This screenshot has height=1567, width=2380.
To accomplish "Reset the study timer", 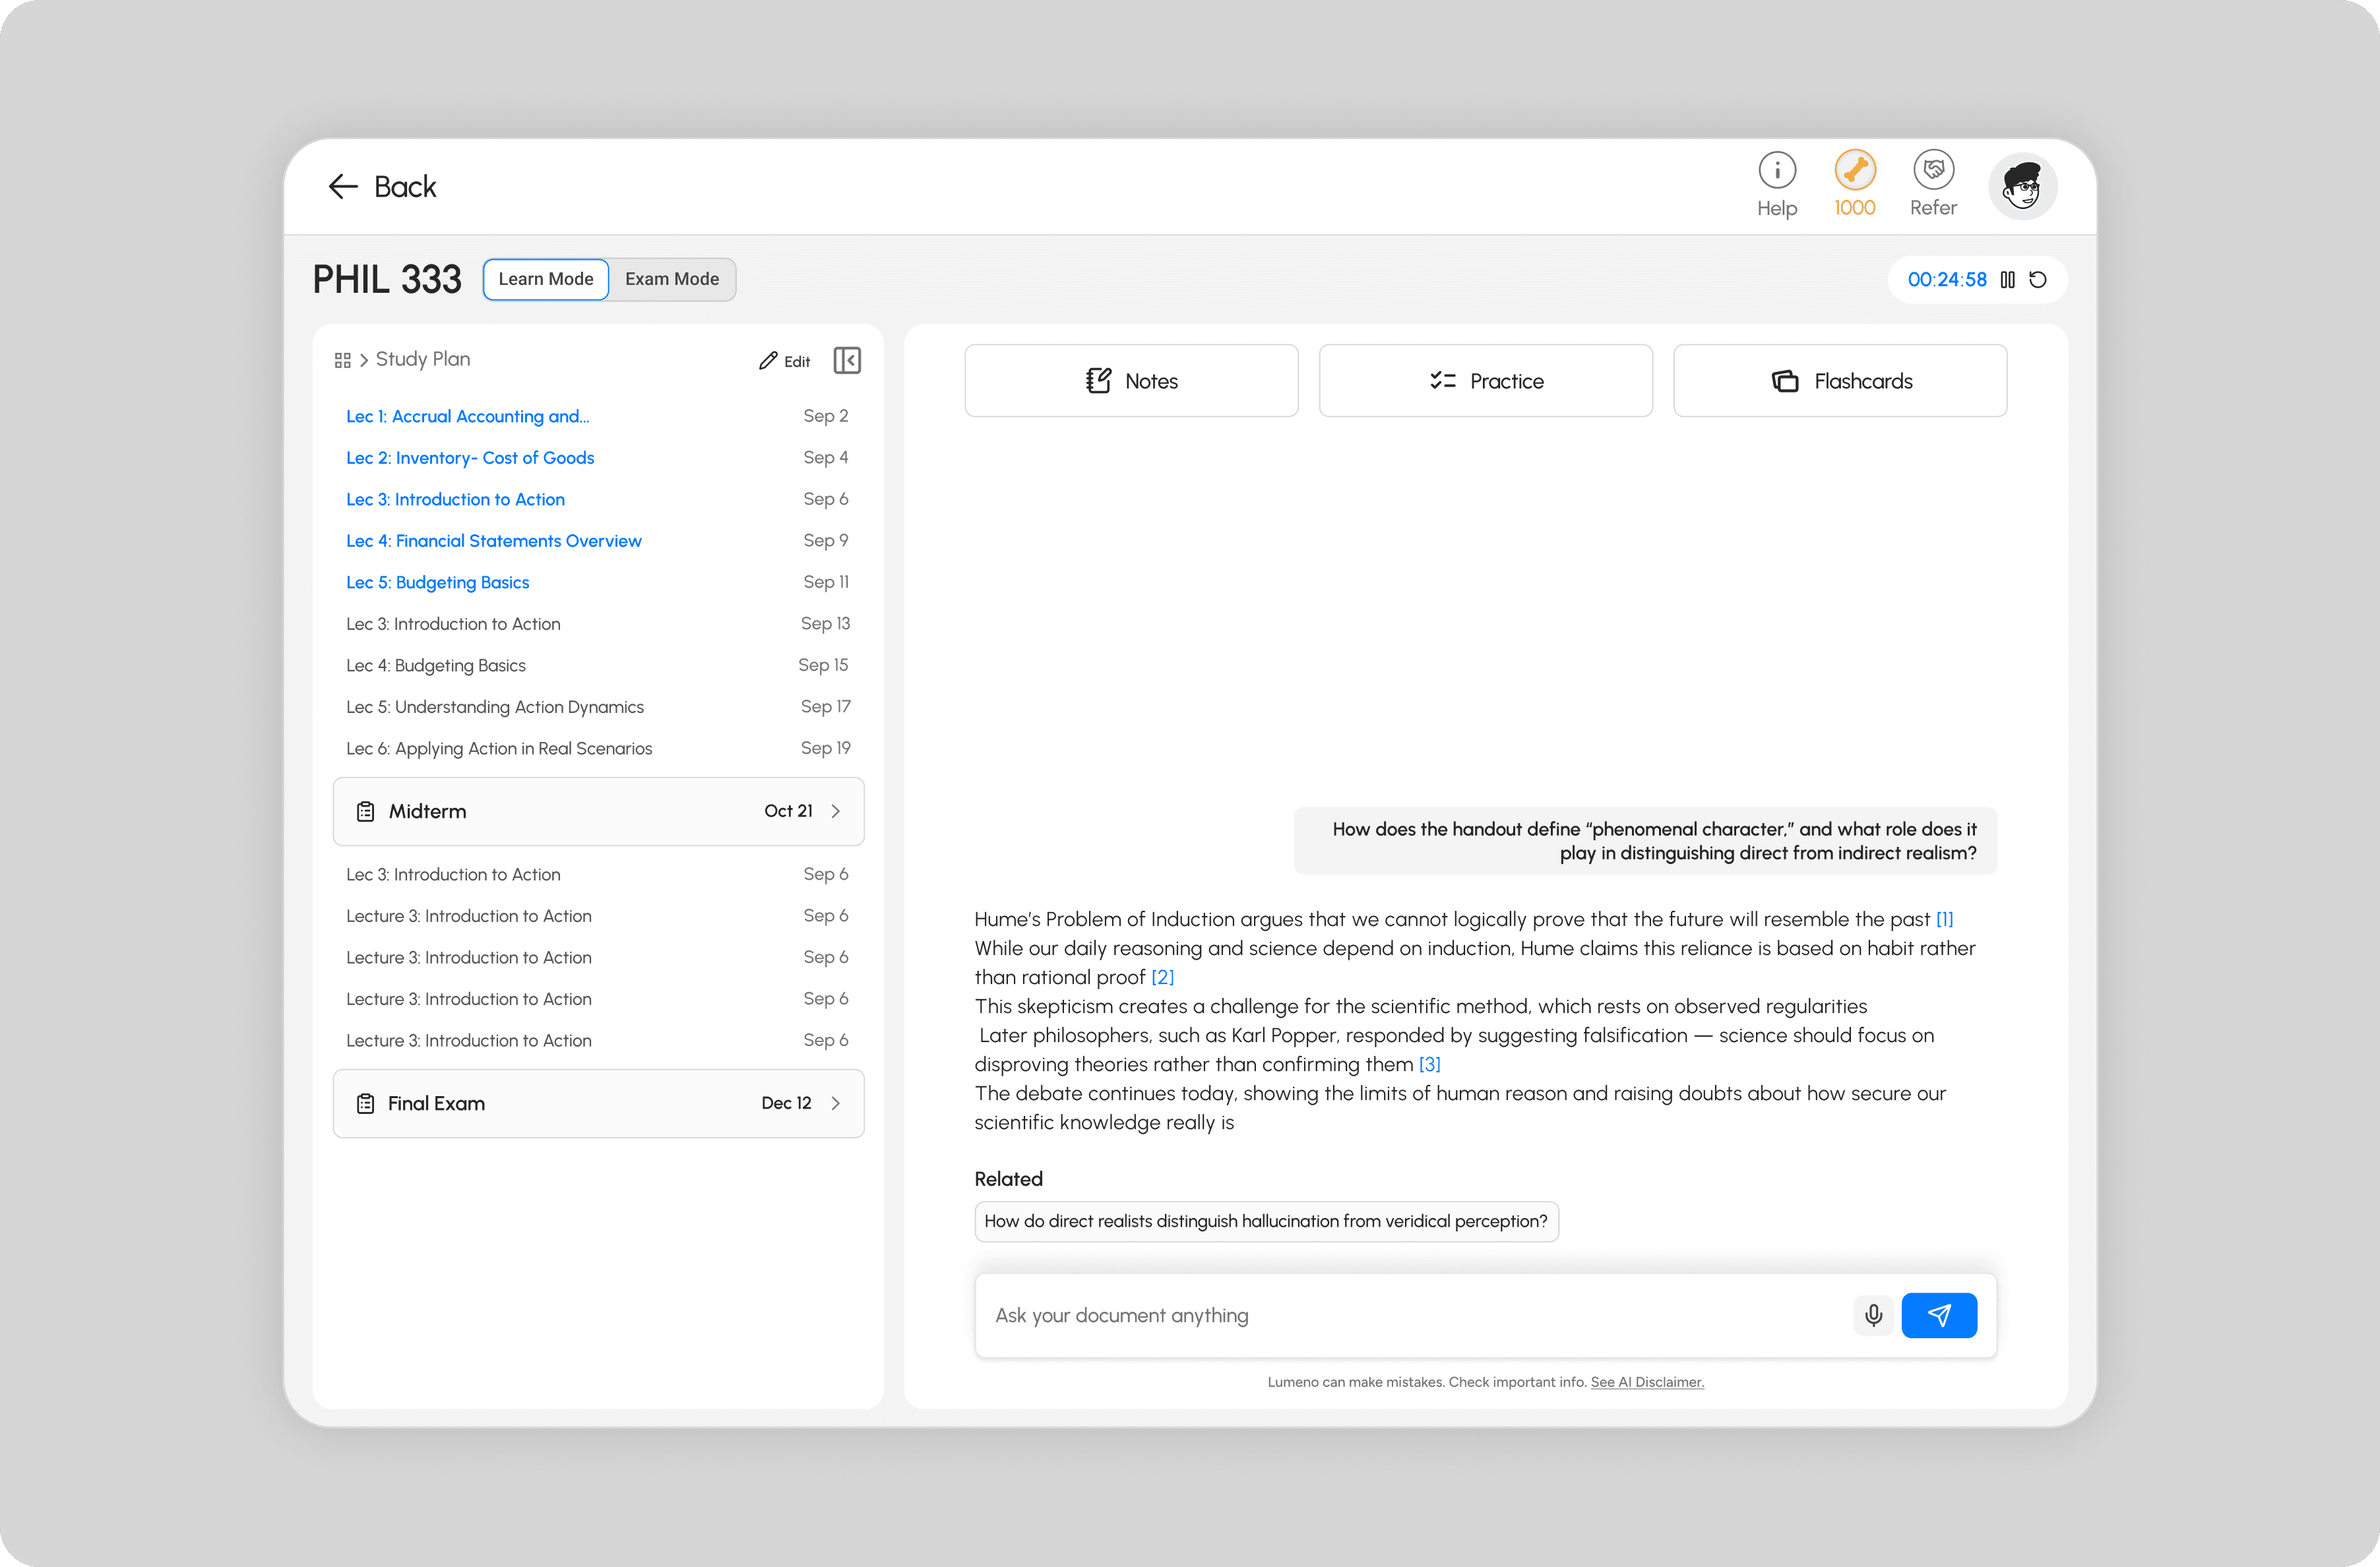I will coord(2038,280).
